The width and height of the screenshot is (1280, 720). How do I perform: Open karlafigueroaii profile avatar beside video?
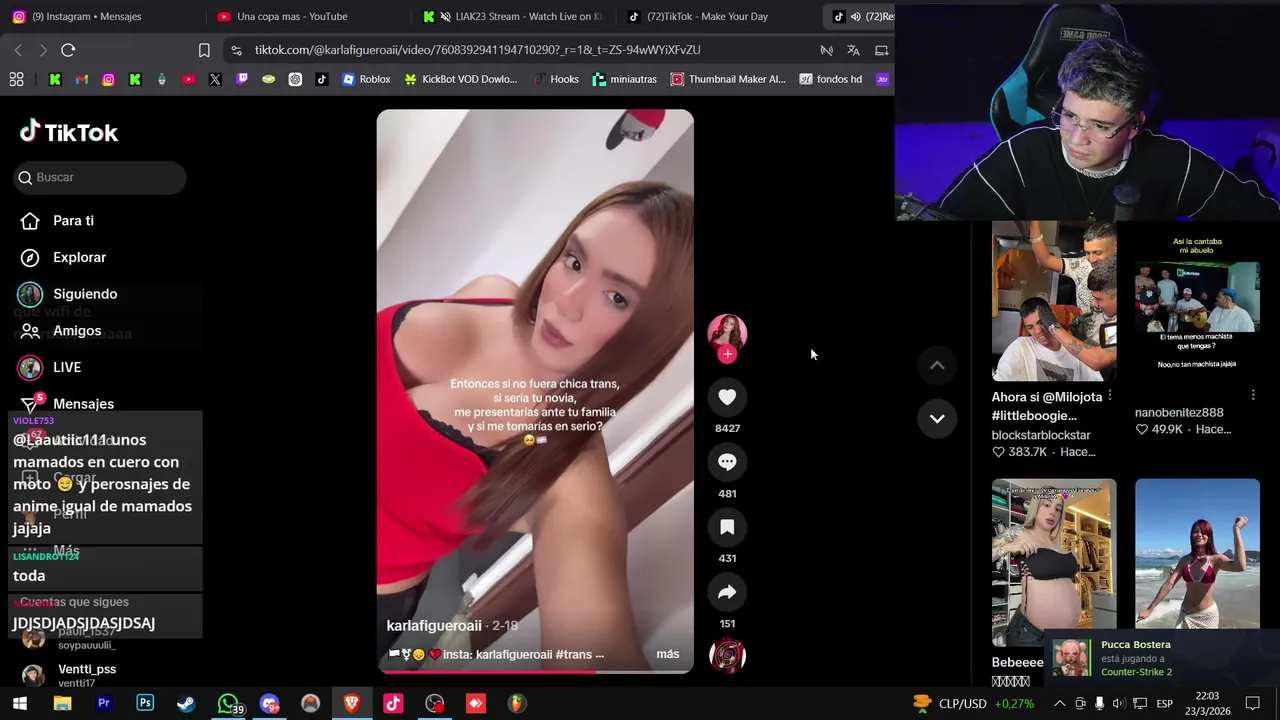point(727,333)
